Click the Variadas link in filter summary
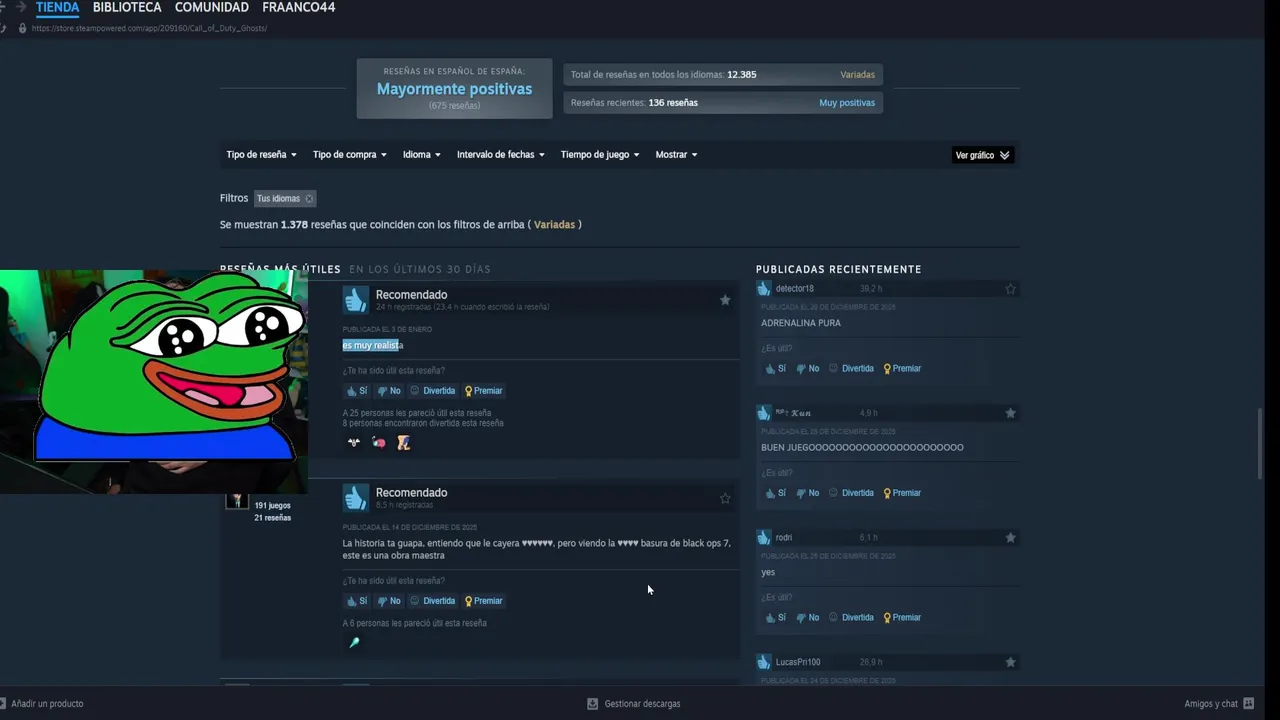This screenshot has height=720, width=1280. click(x=554, y=225)
